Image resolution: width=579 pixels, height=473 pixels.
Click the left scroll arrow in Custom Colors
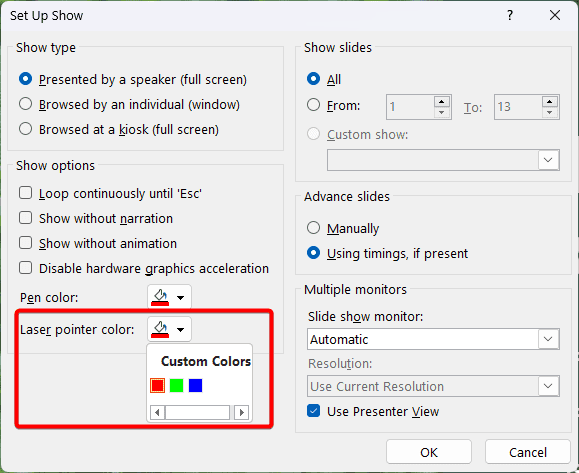pos(157,412)
